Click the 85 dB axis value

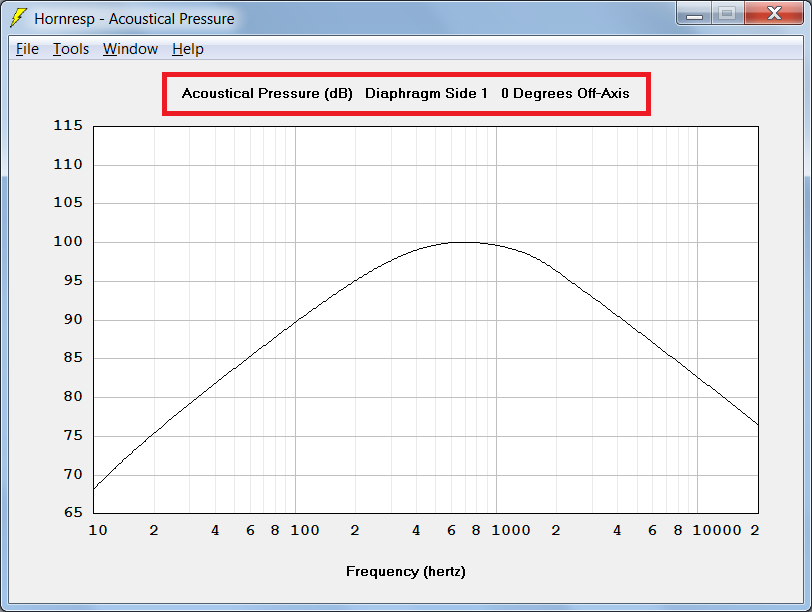73,358
